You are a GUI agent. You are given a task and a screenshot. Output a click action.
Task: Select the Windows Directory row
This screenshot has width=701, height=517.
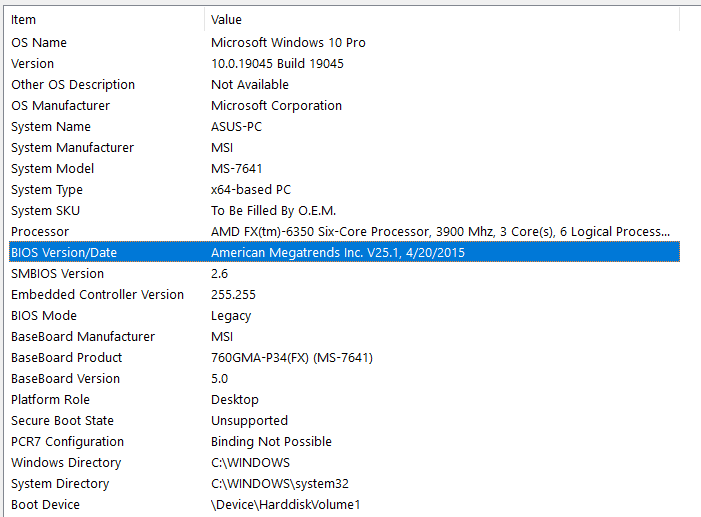[344, 462]
